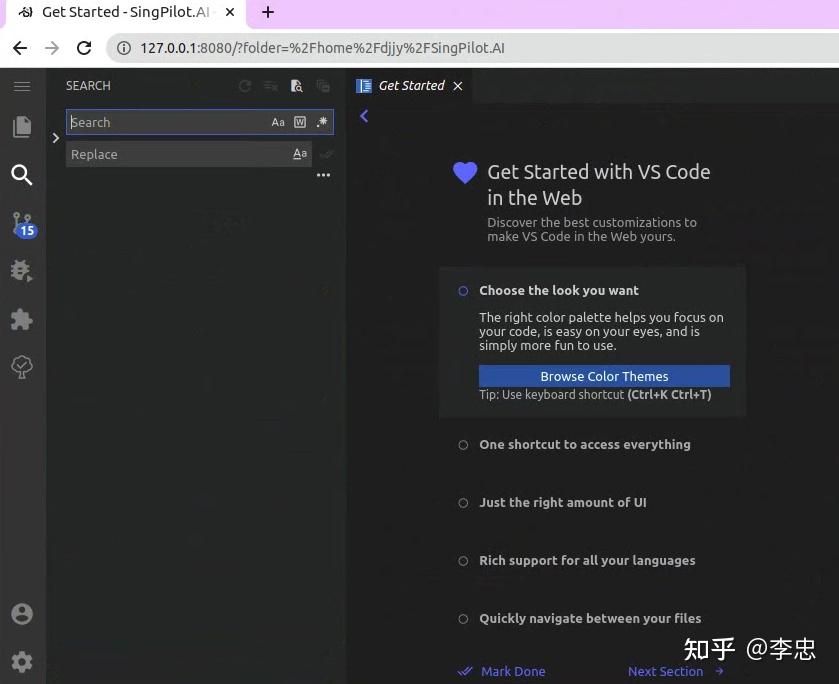Viewport: 839px width, 684px height.
Task: Refresh the search results
Action: click(244, 86)
